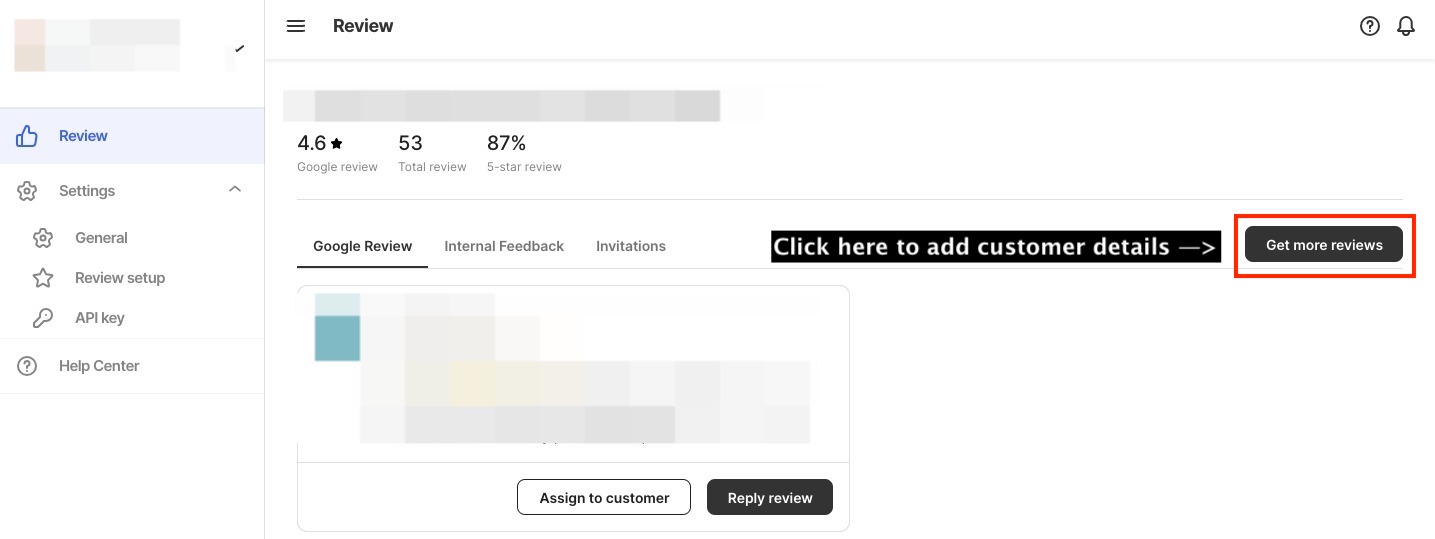Collapse the Settings section chevron
The height and width of the screenshot is (539, 1435).
click(235, 190)
